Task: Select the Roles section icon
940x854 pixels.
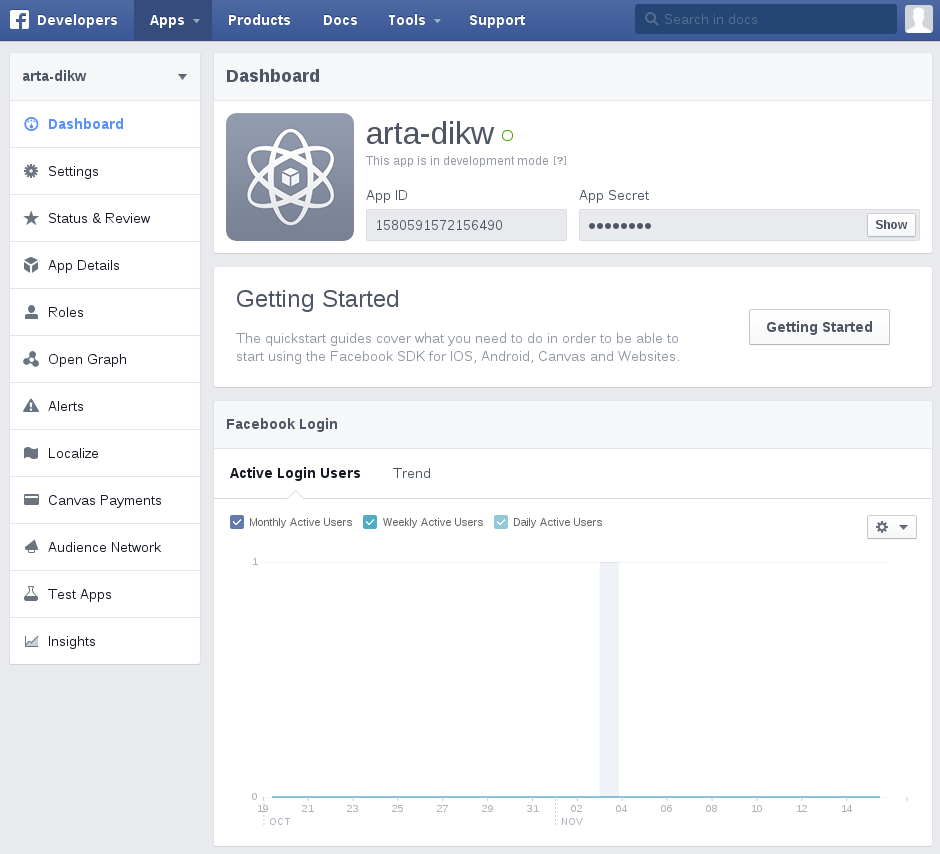Action: pos(31,312)
